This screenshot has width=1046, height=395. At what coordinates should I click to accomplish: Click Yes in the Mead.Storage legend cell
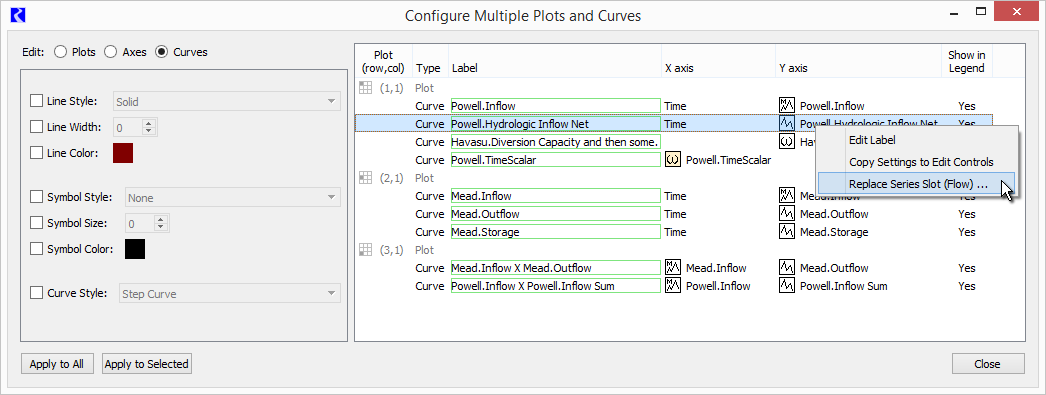(x=967, y=232)
